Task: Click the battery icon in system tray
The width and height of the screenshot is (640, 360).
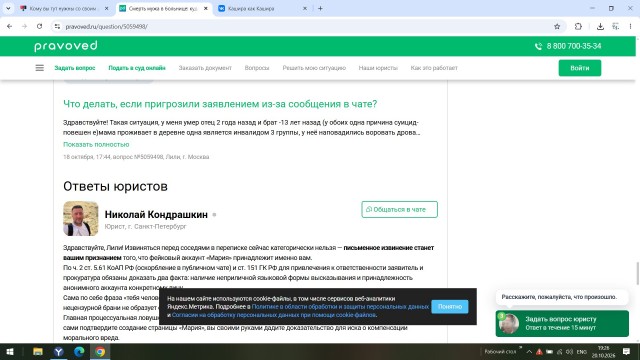Action: click(x=549, y=351)
